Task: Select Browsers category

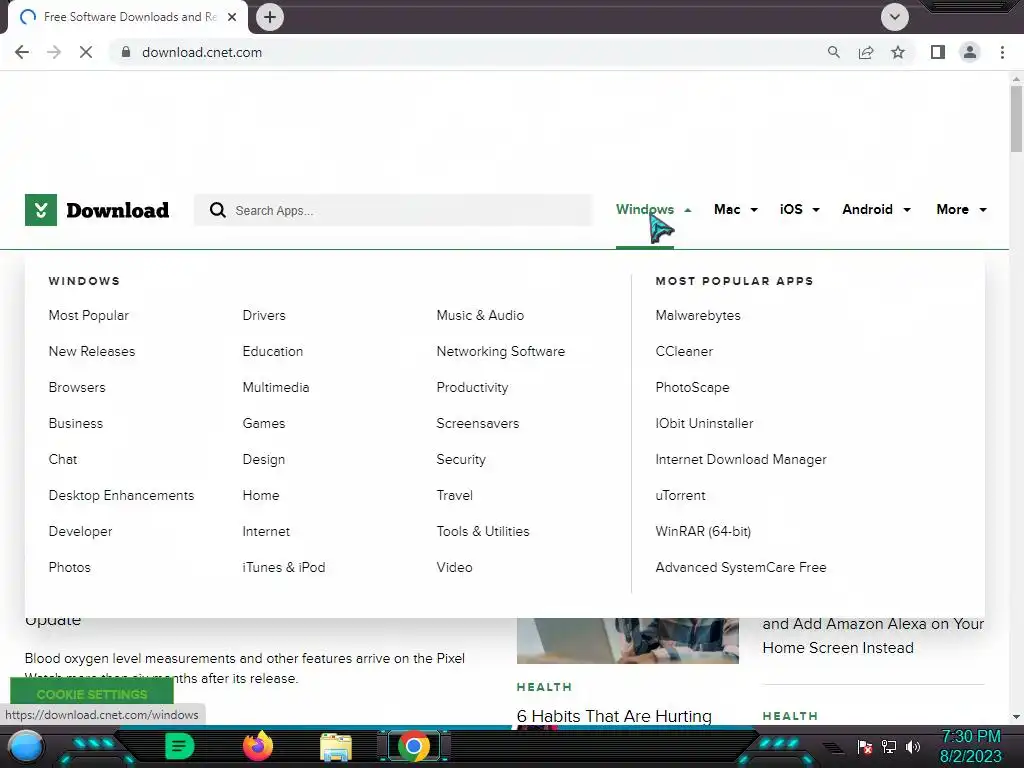Action: pyautogui.click(x=77, y=387)
